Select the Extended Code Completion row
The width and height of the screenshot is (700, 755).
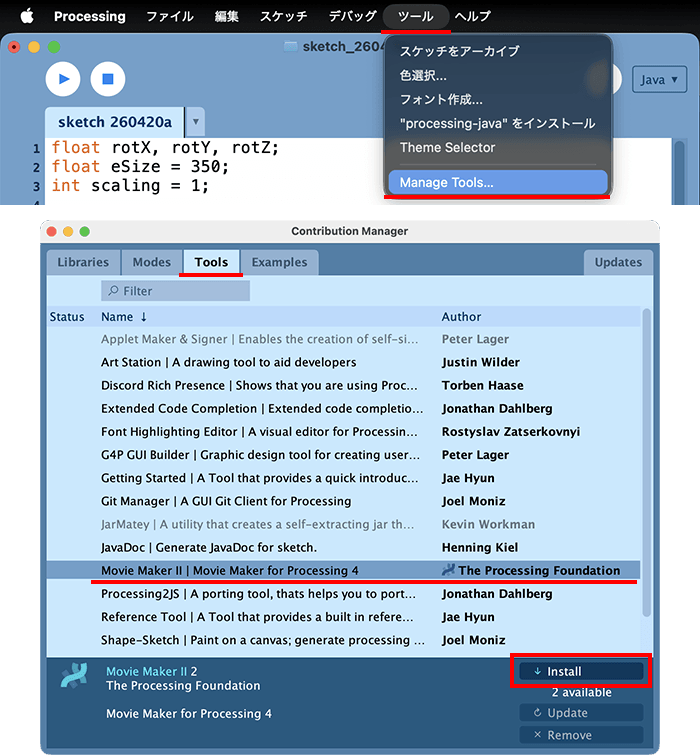[343, 409]
